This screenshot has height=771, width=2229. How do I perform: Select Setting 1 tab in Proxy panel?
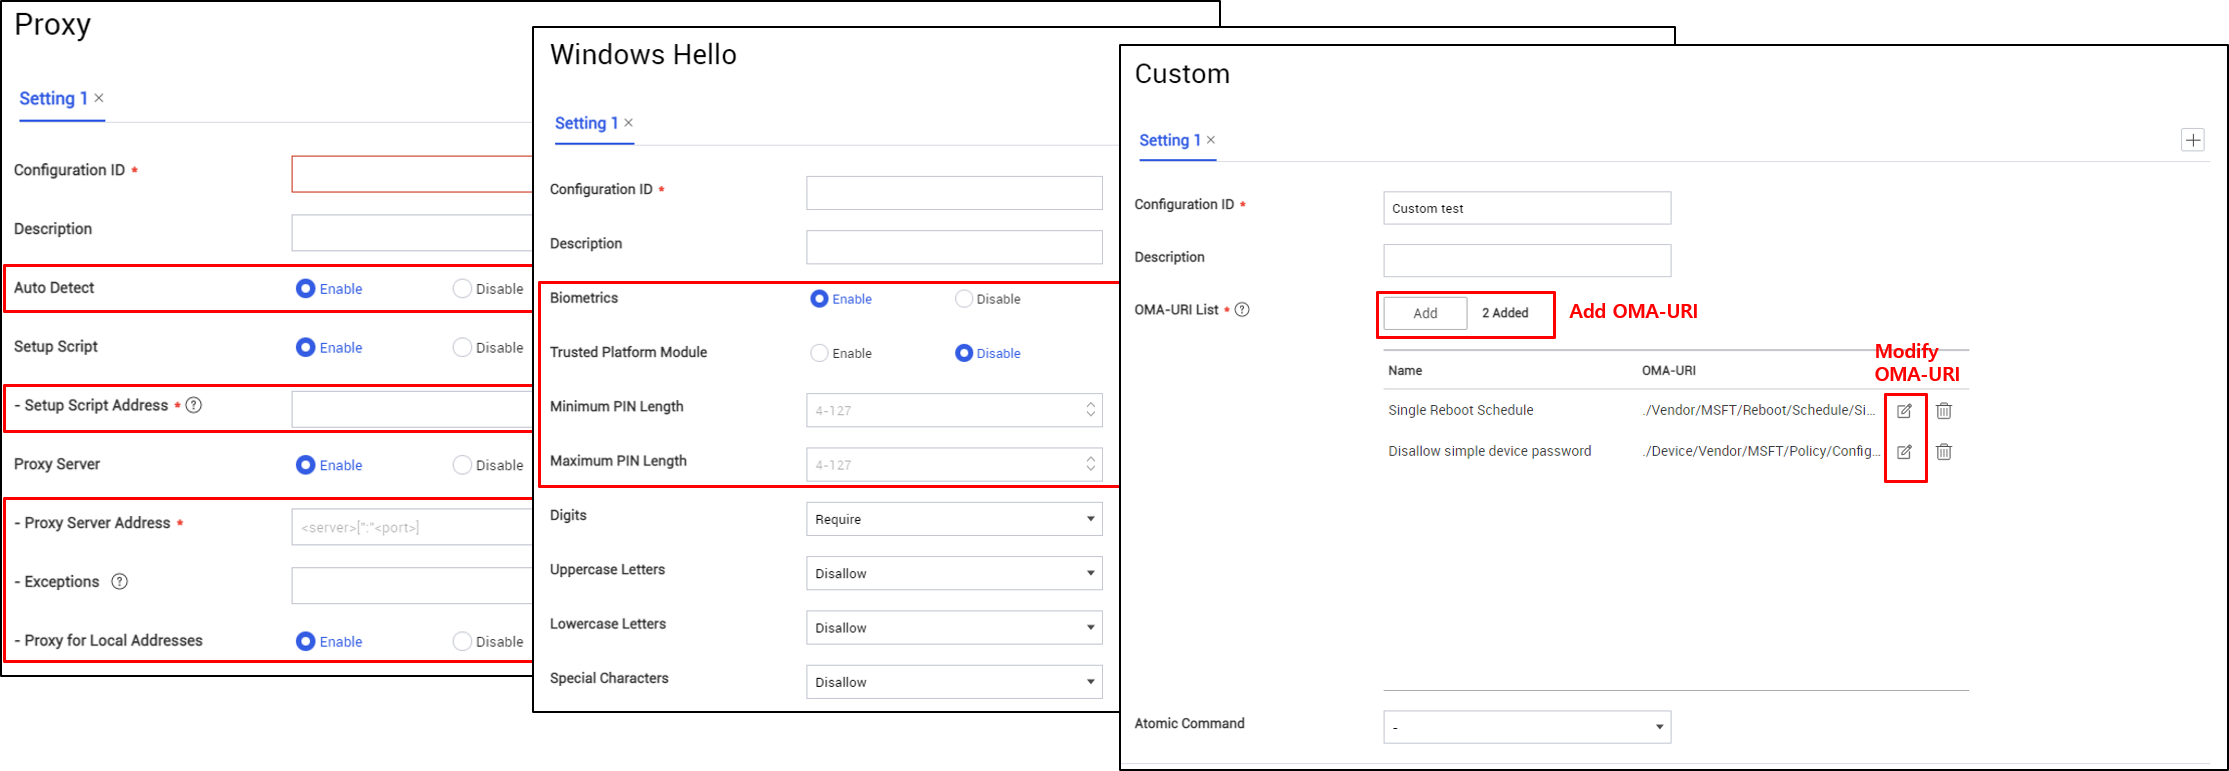click(54, 98)
